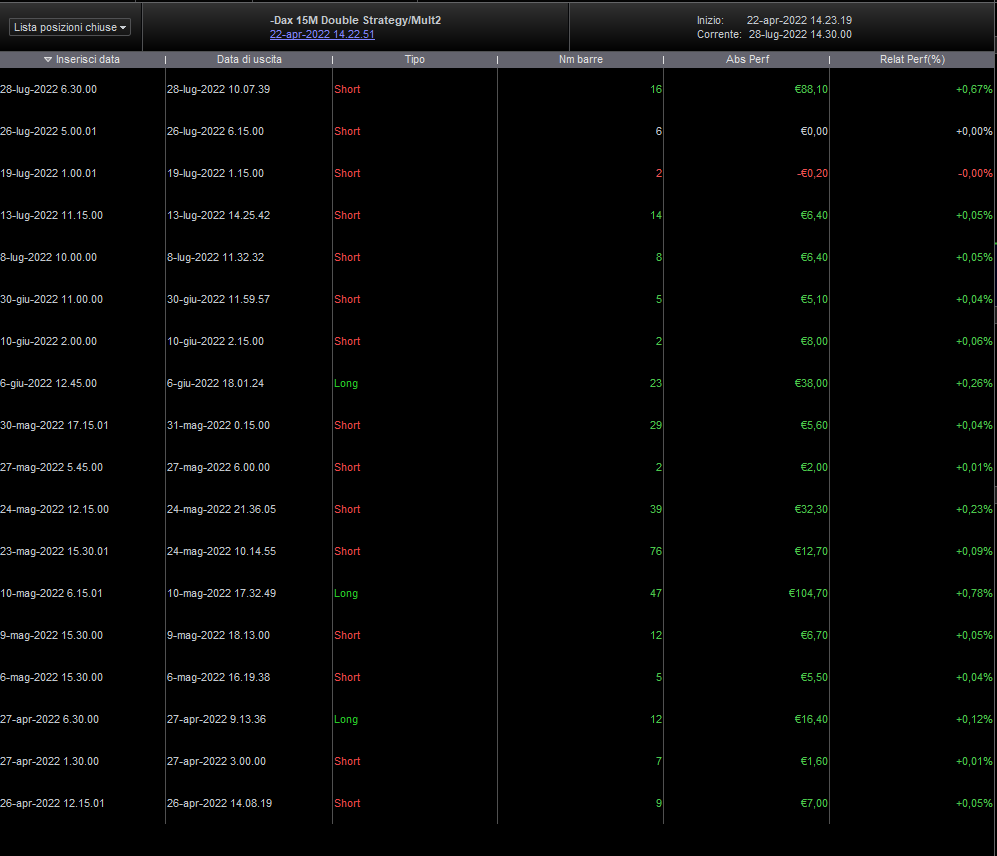
Task: Sort by 'Data di uscita' column header
Action: (x=249, y=59)
